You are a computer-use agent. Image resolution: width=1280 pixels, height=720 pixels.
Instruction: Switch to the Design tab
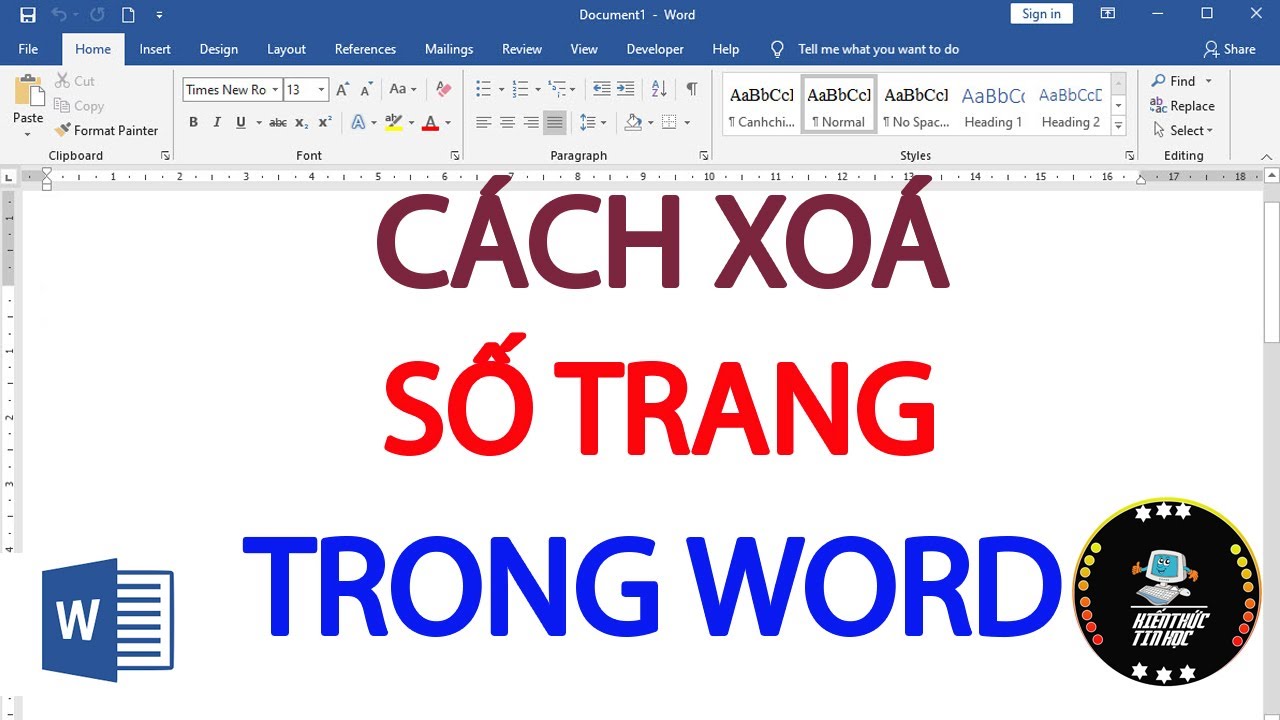point(218,49)
